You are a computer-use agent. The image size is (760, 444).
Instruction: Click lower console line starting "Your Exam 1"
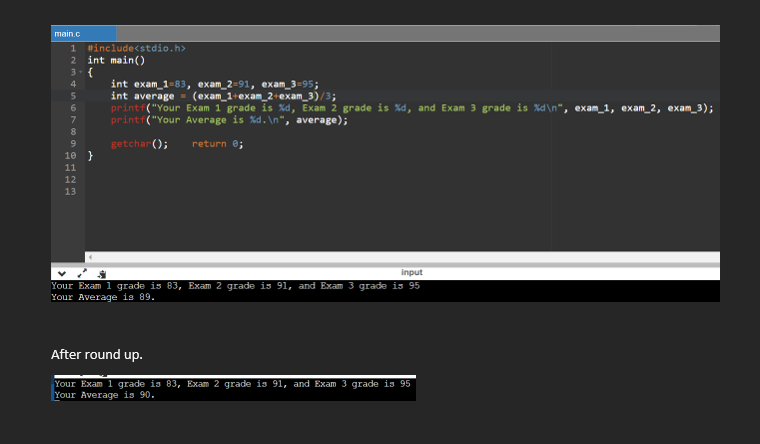[x=232, y=384]
